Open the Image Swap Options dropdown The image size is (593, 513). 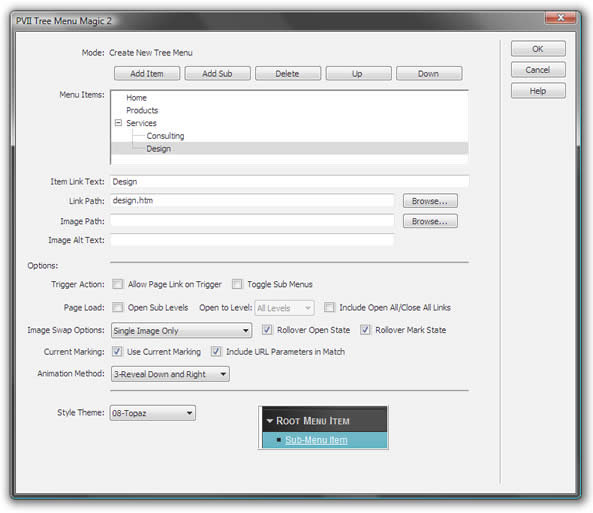182,330
